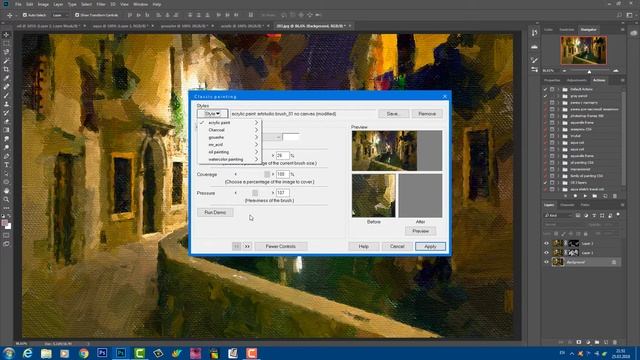Screen dimensions: 640x360
Task: Switch to the Adjustments tab
Action: [576, 80]
